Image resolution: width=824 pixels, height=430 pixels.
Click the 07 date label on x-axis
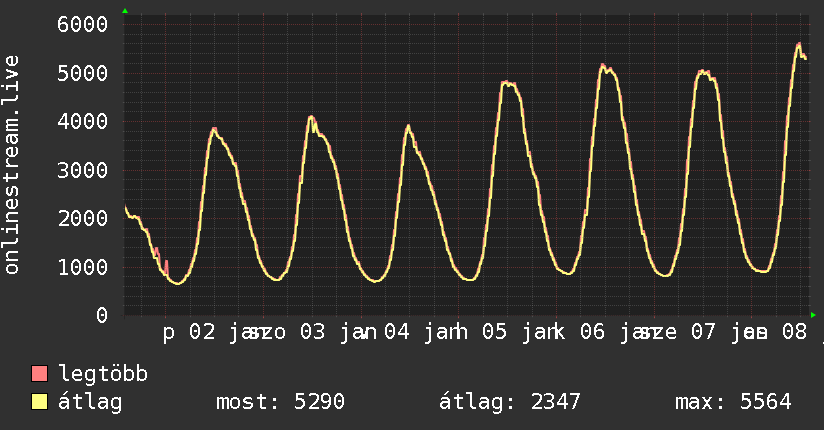coord(703,332)
